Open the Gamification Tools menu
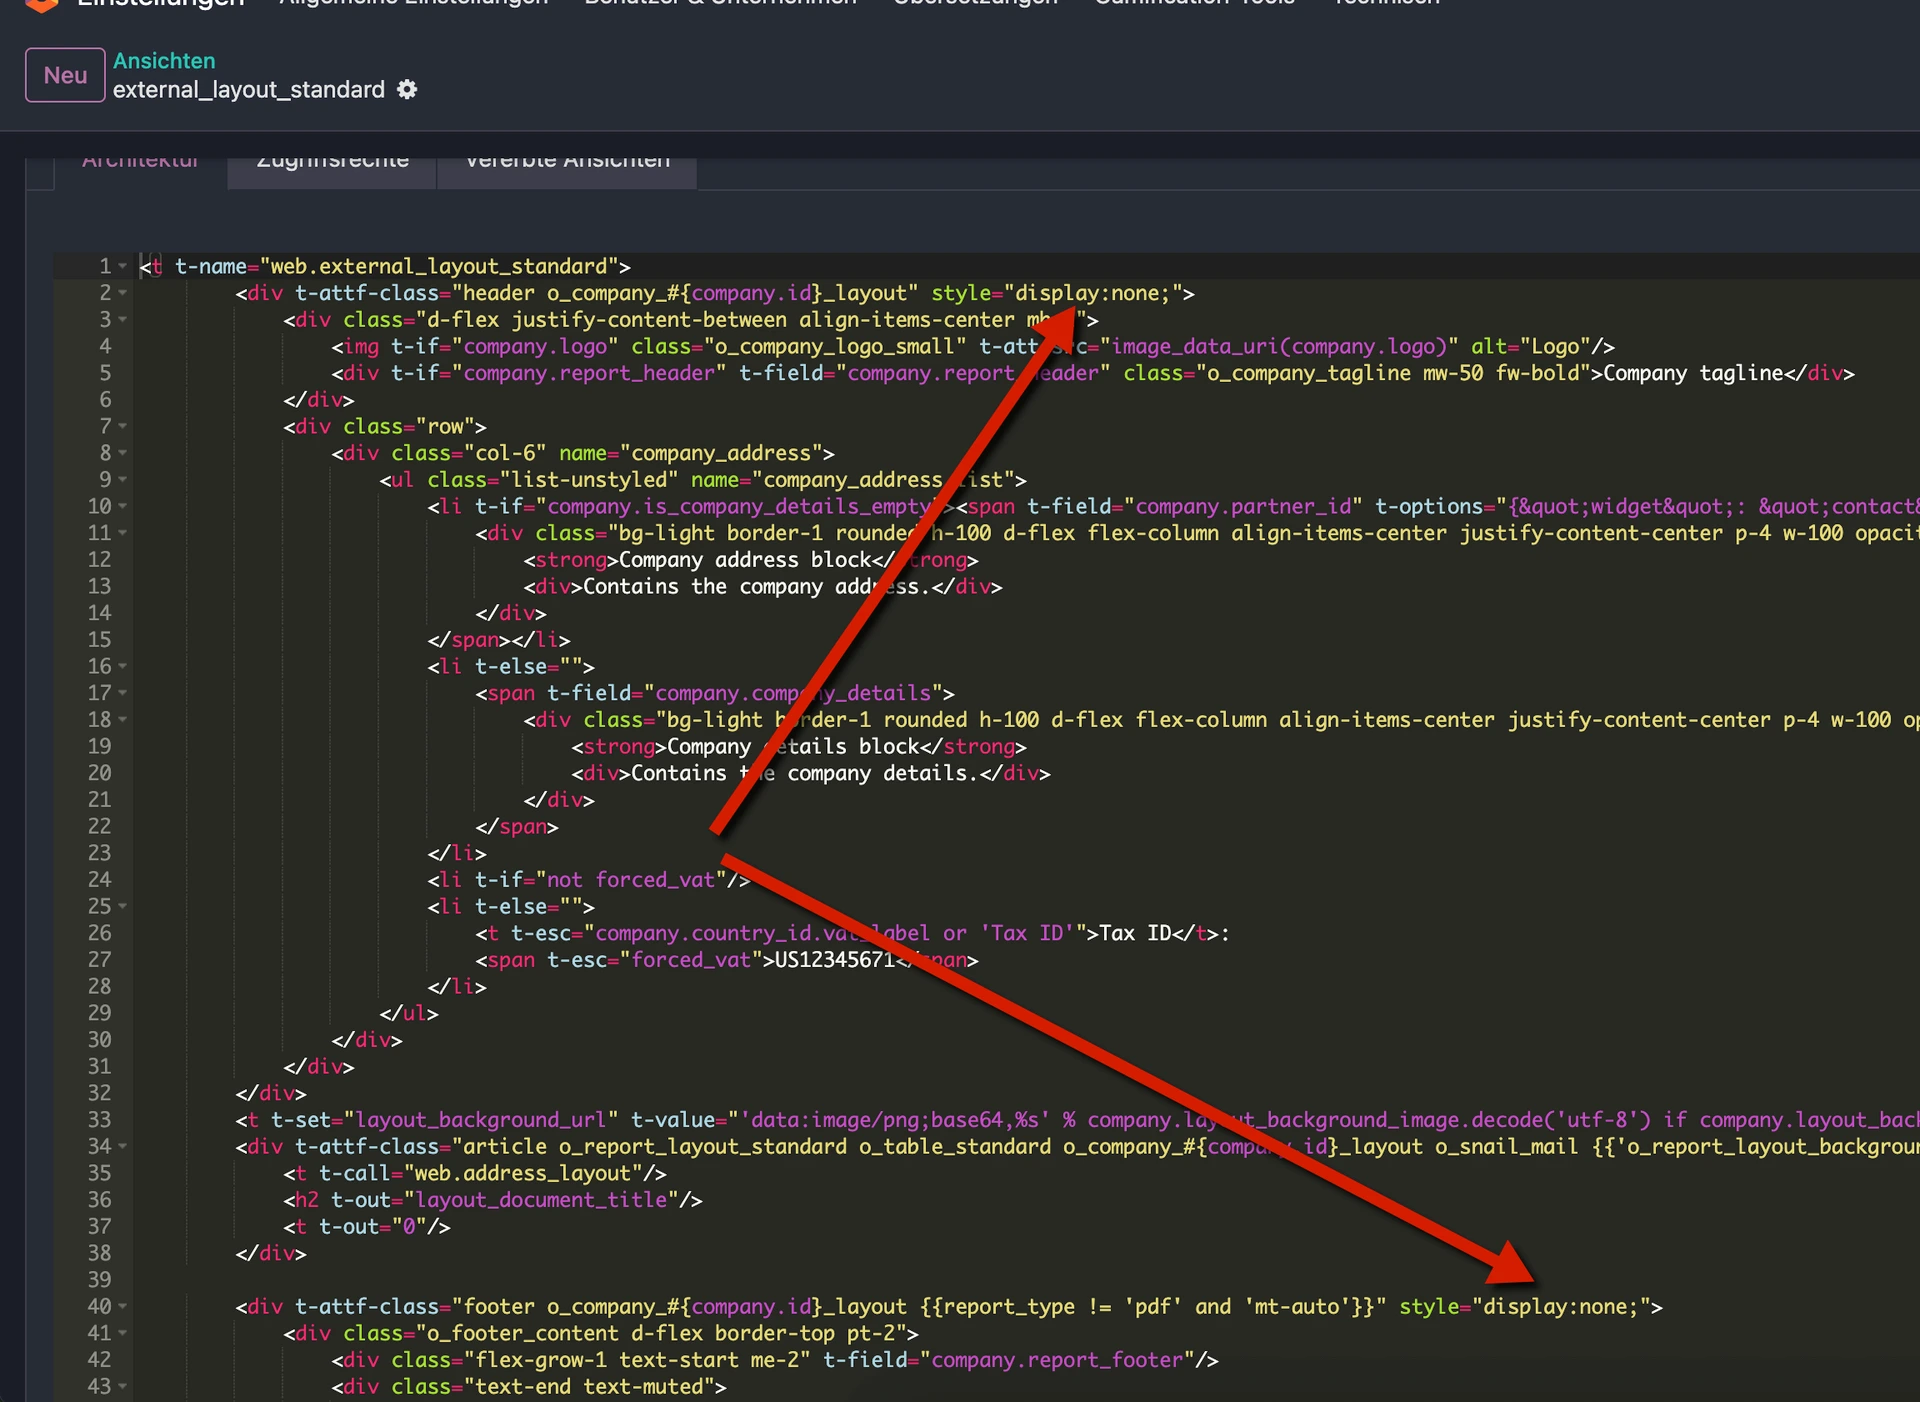1920x1402 pixels. click(1192, 3)
